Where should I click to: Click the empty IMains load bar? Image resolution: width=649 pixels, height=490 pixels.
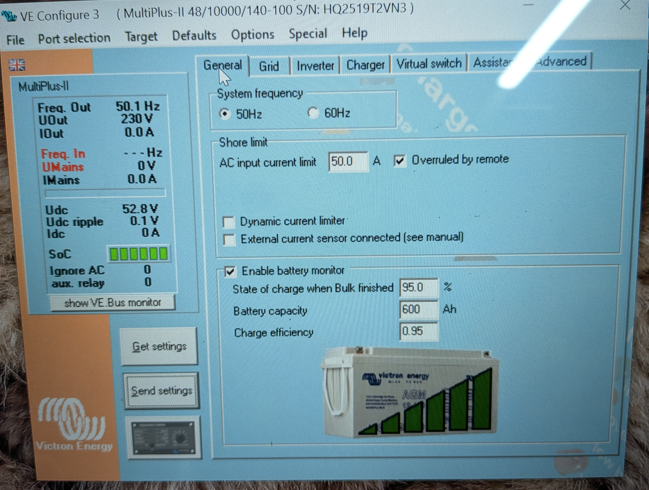(105, 193)
